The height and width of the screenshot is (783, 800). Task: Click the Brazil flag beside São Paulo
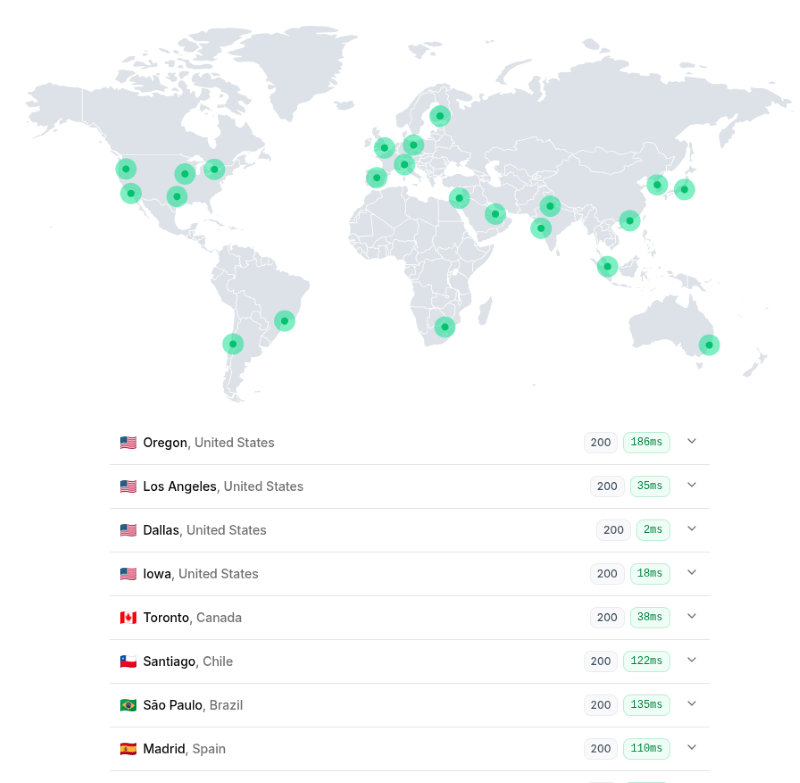pyautogui.click(x=127, y=705)
